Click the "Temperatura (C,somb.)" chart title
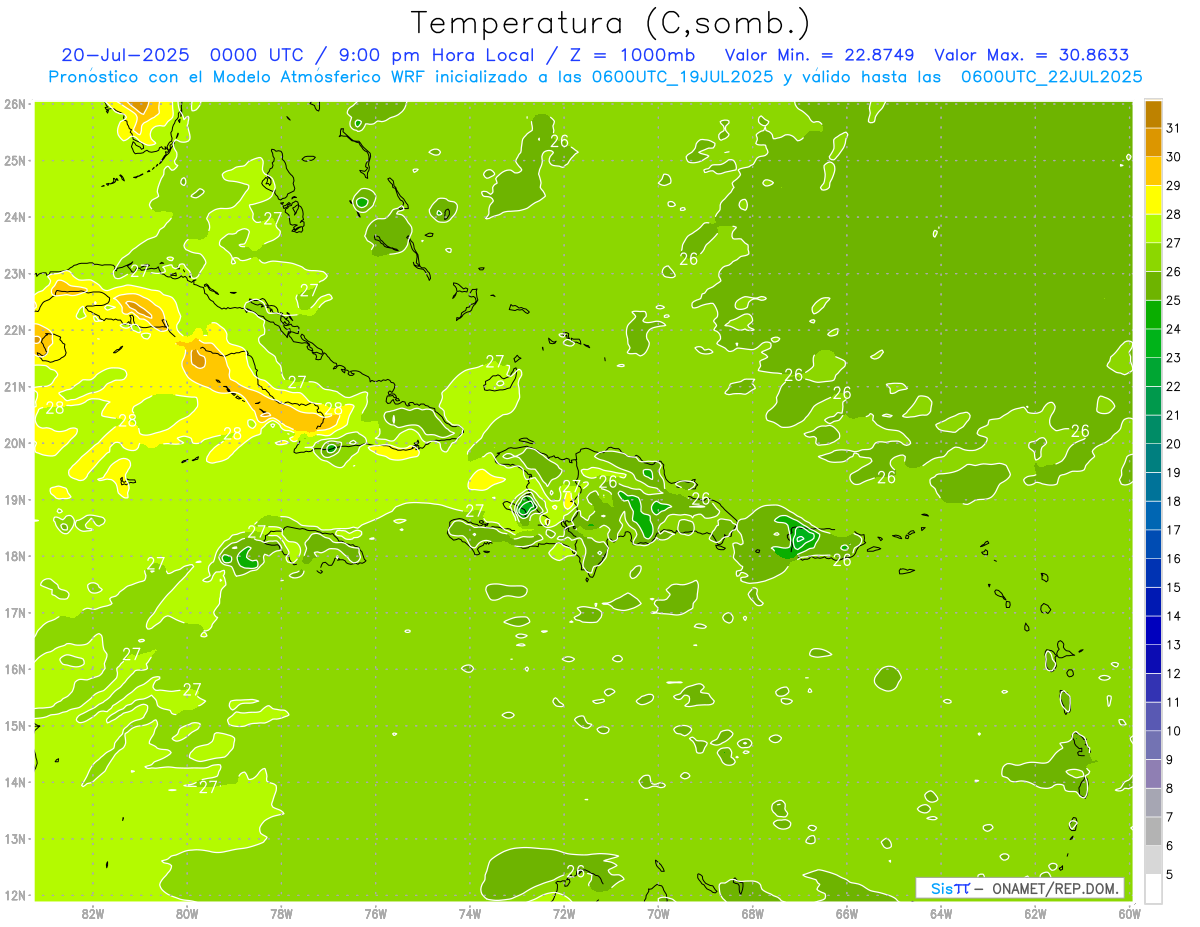Image resolution: width=1200 pixels, height=927 pixels. 611,24
